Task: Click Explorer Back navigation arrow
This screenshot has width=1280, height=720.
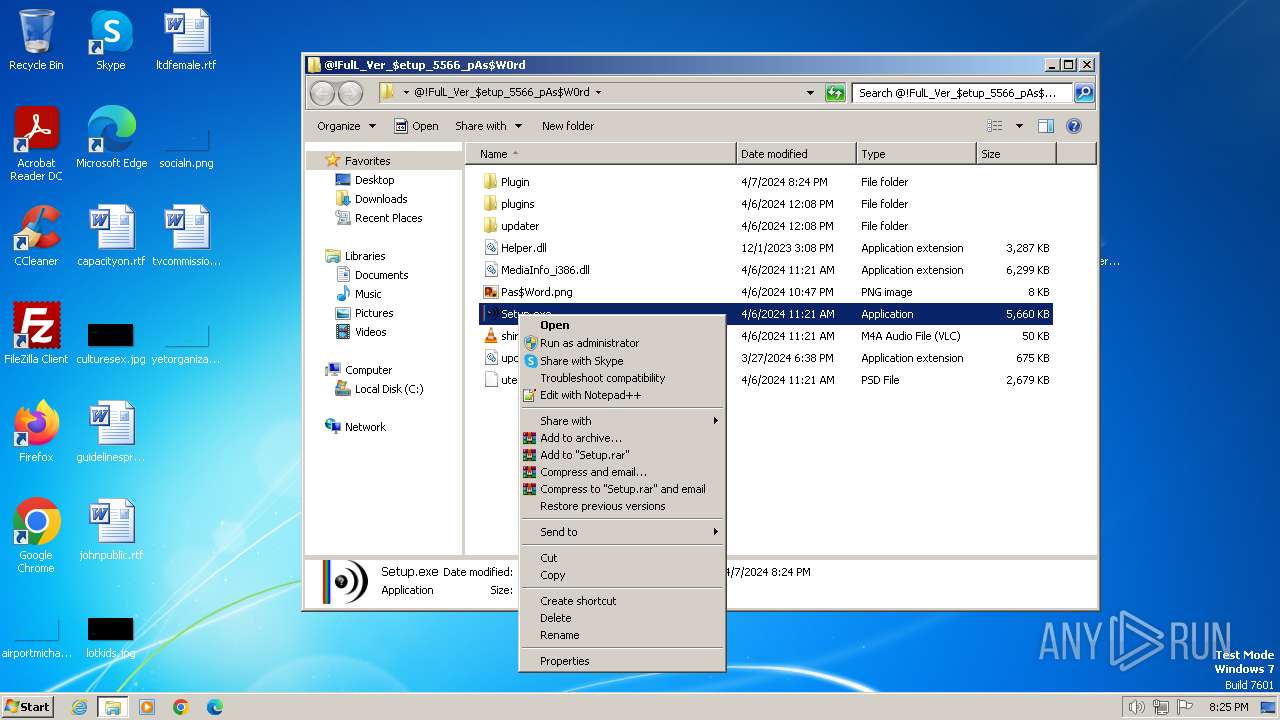Action: (x=322, y=93)
